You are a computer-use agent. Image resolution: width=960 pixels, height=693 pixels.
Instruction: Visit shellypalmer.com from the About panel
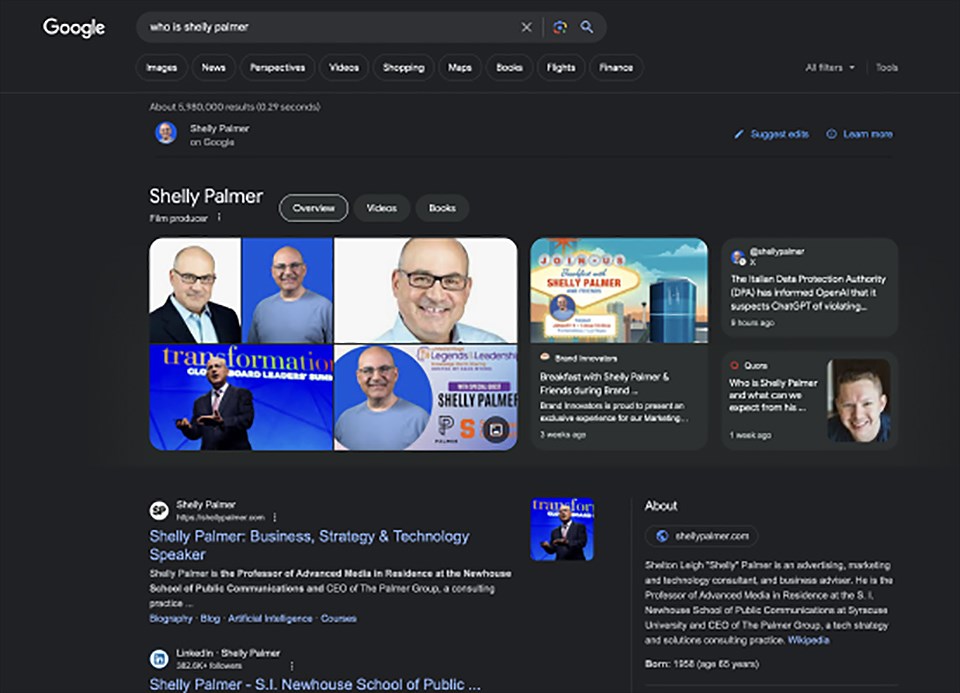[702, 536]
